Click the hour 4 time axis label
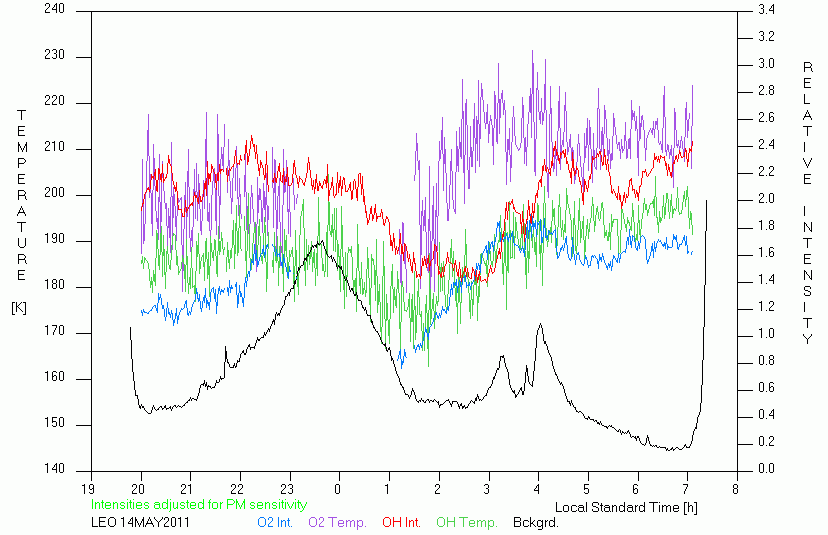828x535 pixels. pos(537,489)
